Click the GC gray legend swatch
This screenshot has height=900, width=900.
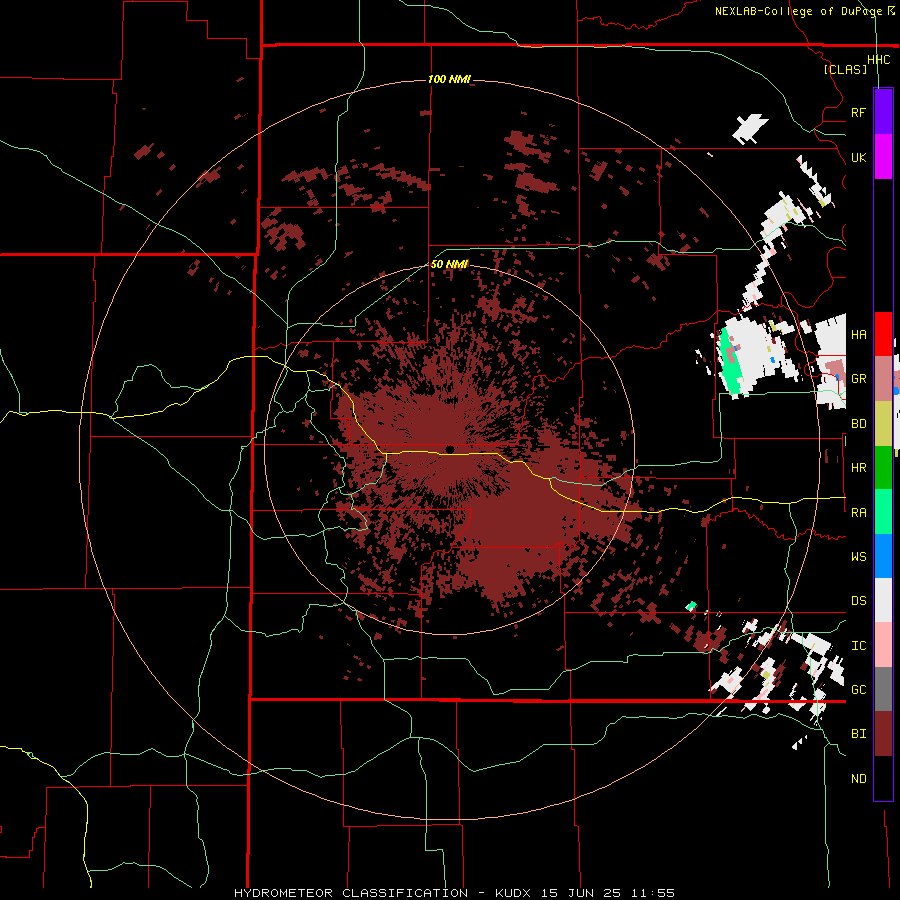pyautogui.click(x=883, y=689)
